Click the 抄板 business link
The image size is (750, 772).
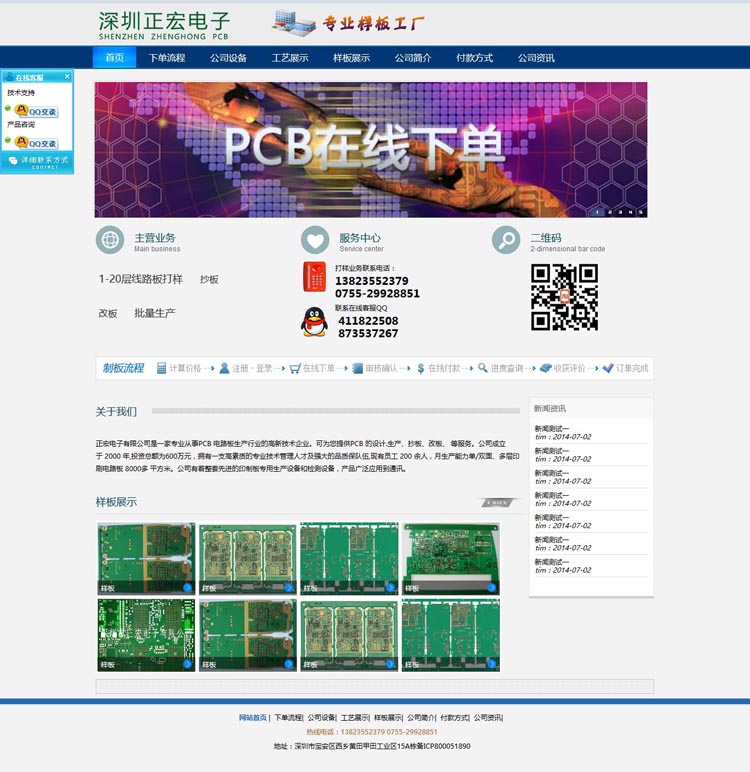click(x=209, y=280)
